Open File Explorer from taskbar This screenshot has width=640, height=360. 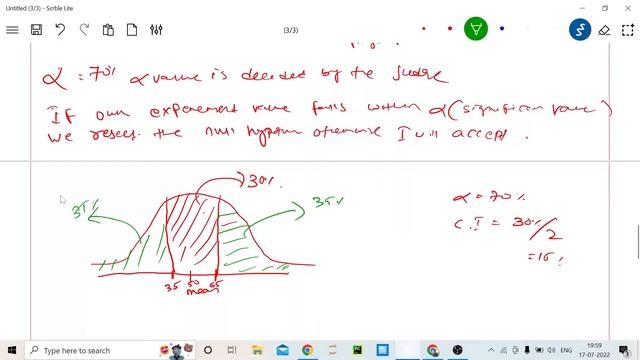pyautogui.click(x=257, y=350)
